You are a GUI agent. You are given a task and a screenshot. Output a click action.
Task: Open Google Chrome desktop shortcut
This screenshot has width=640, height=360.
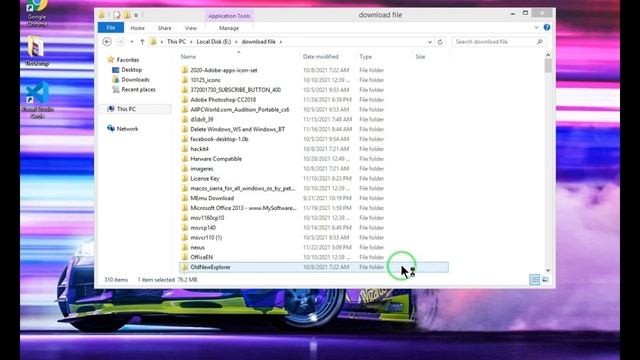tap(37, 13)
